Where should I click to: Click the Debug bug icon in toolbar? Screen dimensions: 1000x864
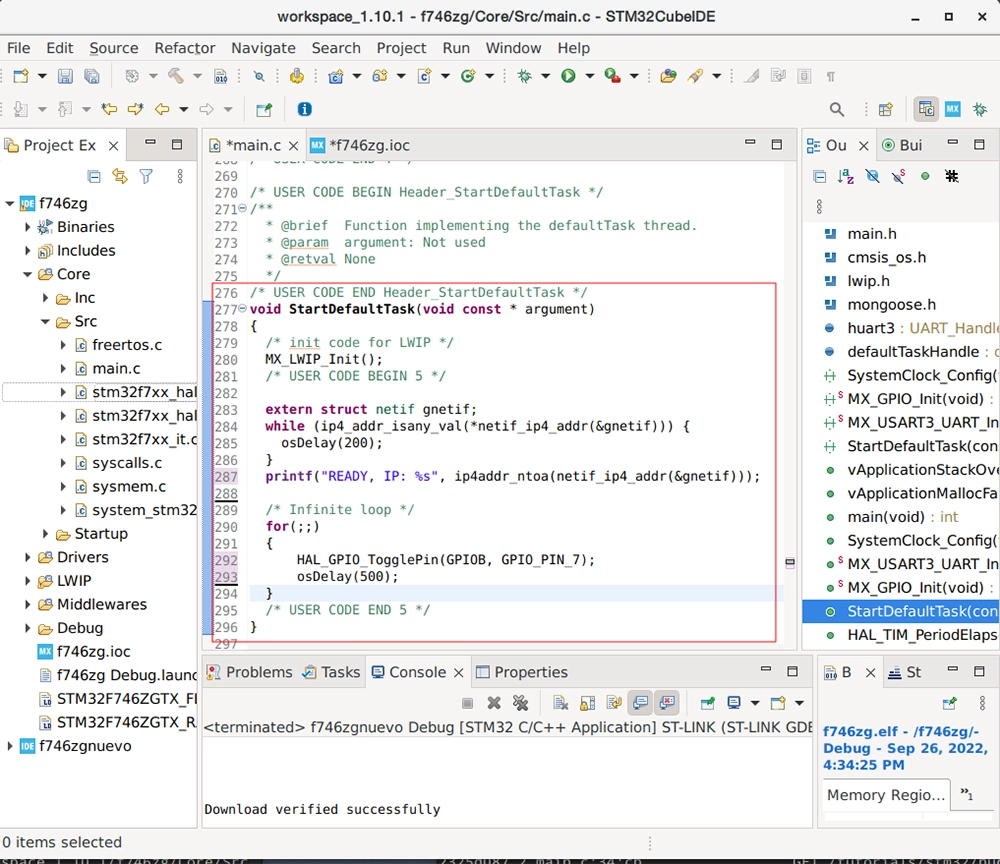pos(524,76)
